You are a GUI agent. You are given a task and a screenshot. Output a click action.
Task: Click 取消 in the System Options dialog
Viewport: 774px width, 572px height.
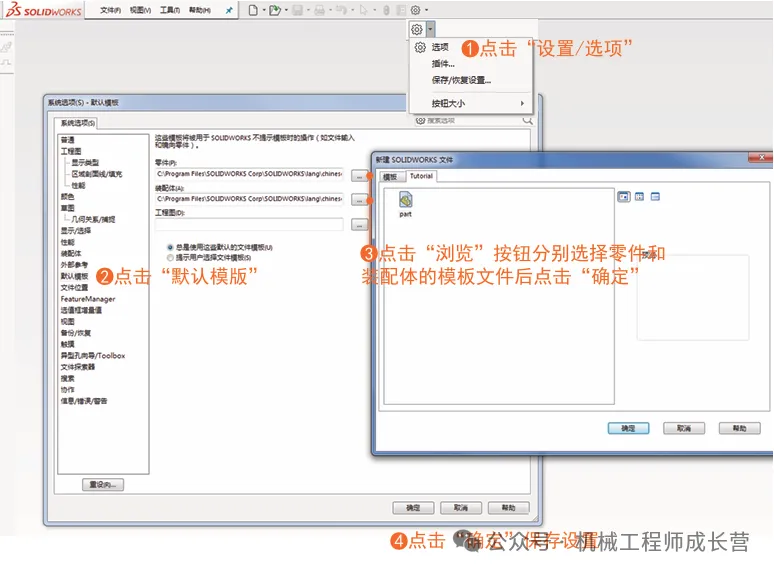tap(461, 508)
